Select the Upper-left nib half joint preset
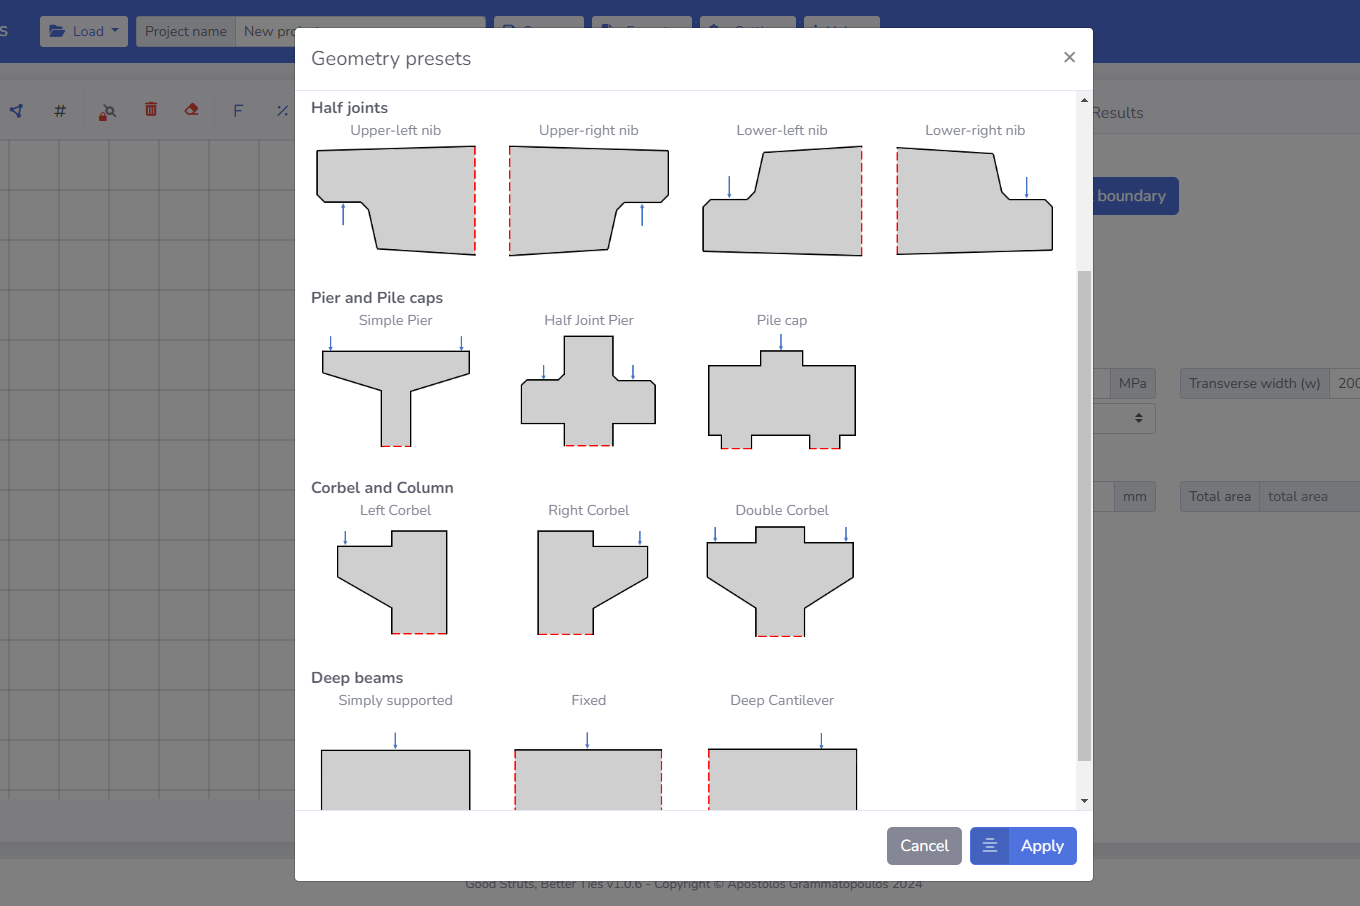1360x906 pixels. pyautogui.click(x=396, y=200)
